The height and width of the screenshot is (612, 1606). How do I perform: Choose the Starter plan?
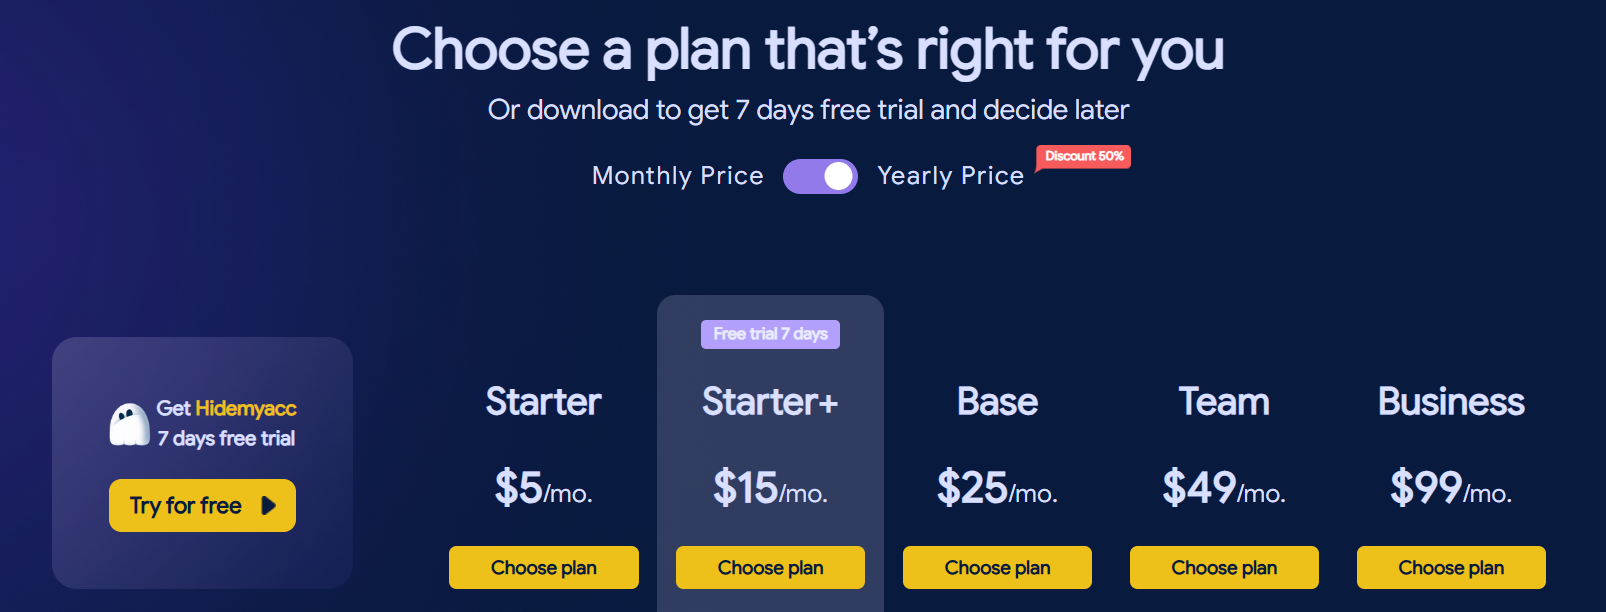(x=544, y=568)
